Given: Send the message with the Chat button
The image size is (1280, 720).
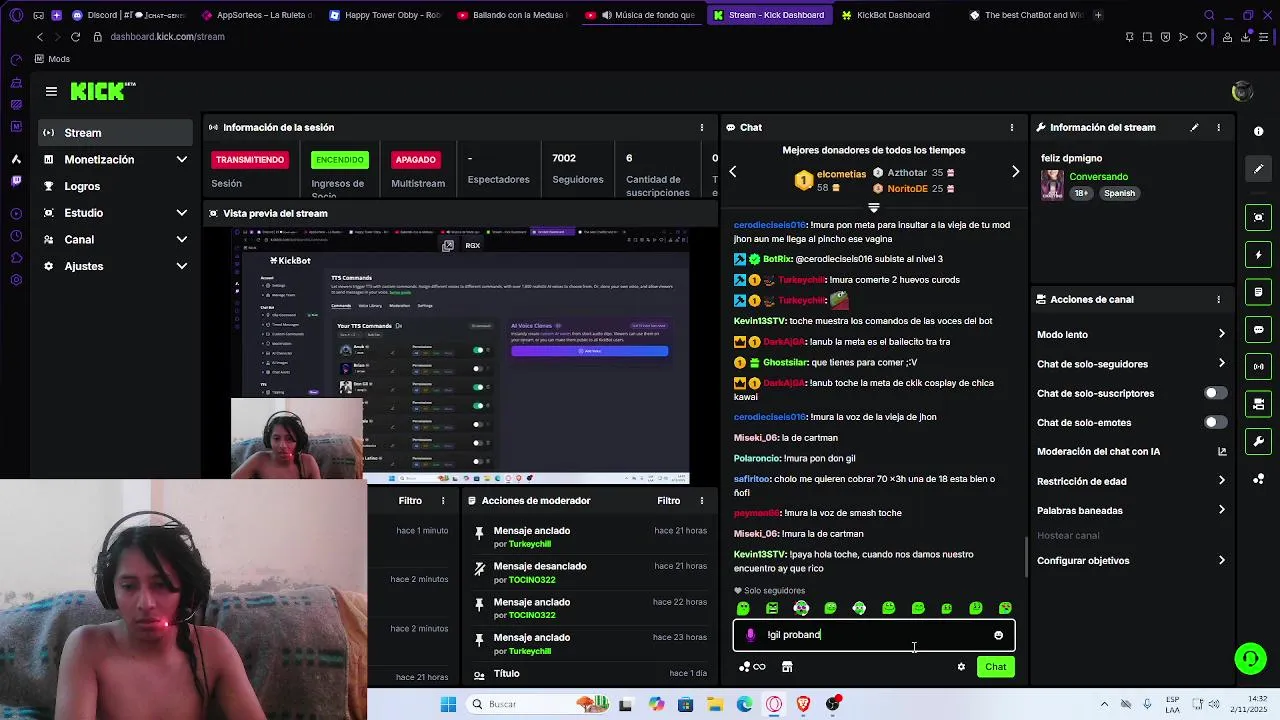Looking at the screenshot, I should [x=995, y=667].
